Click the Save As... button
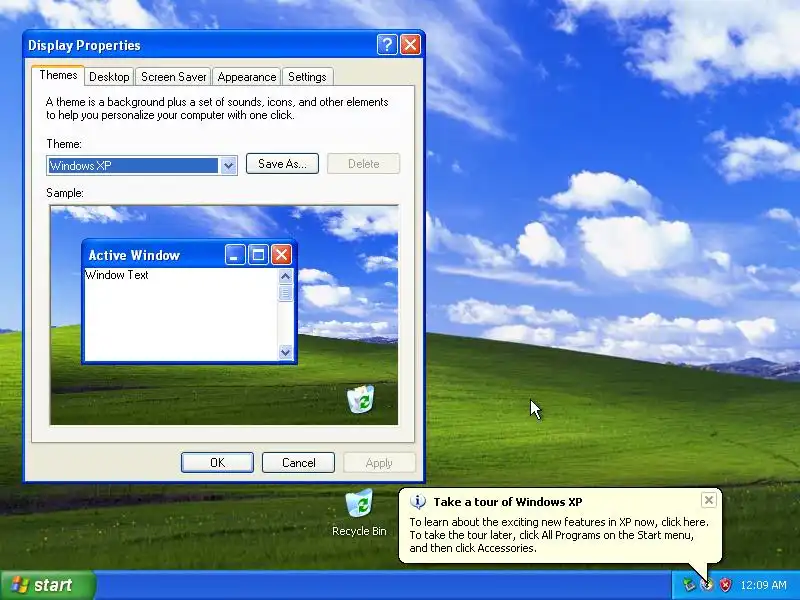The width and height of the screenshot is (800, 600). click(282, 164)
